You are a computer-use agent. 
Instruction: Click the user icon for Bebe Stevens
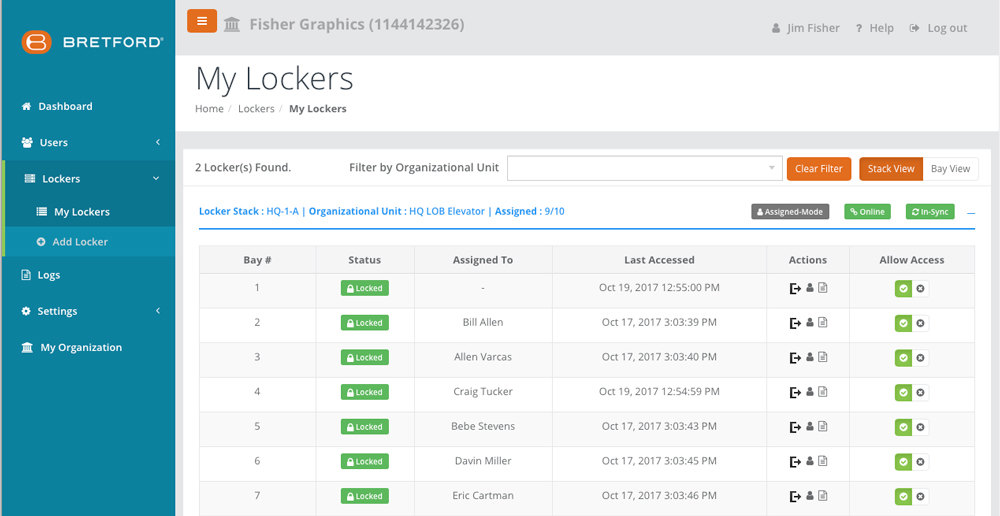[810, 426]
